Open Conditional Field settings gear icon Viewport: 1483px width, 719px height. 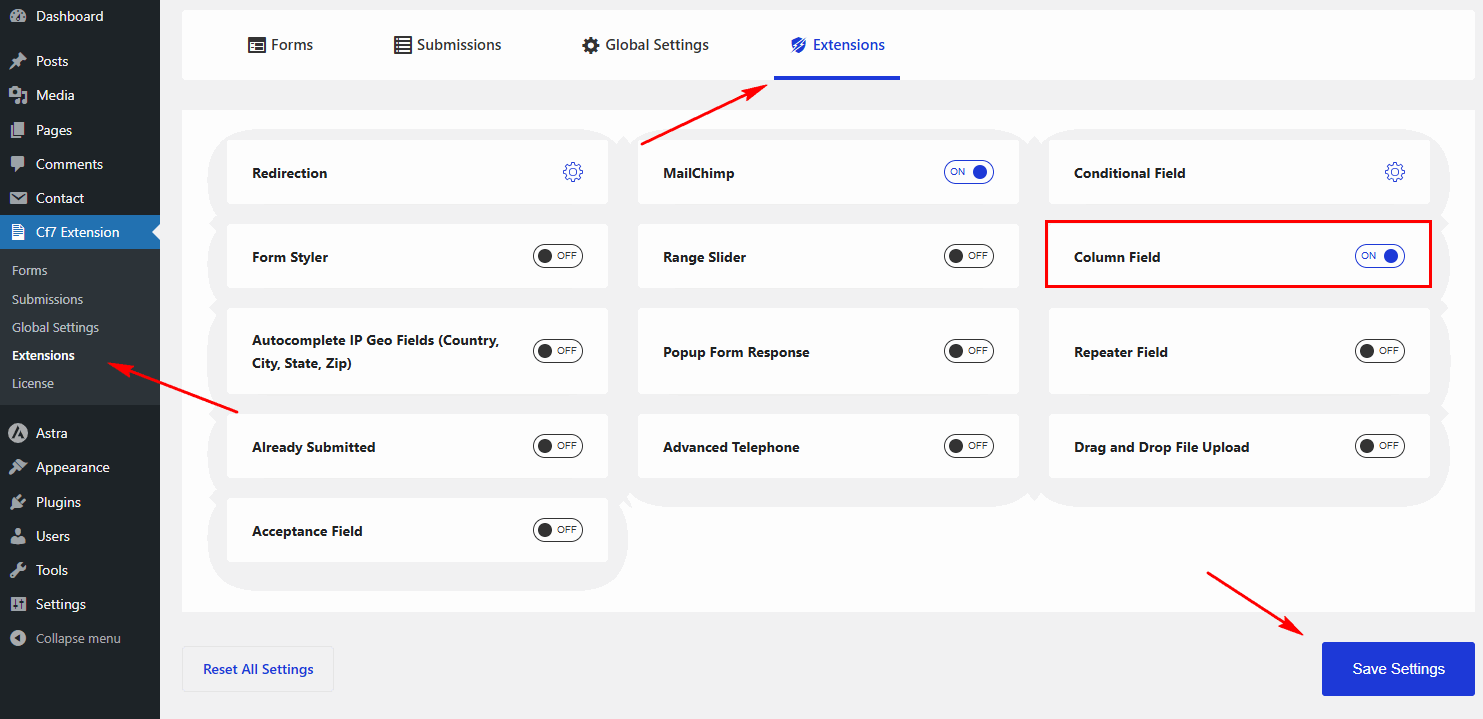tap(1394, 172)
